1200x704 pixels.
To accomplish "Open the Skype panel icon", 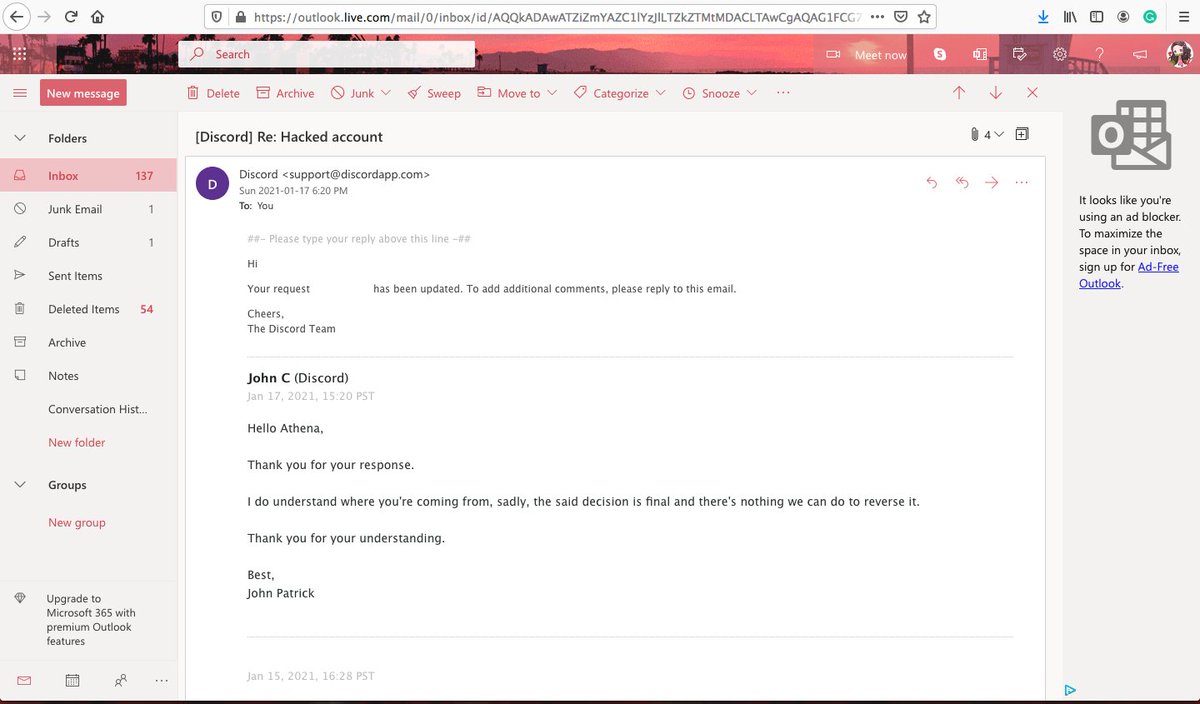I will pyautogui.click(x=940, y=54).
